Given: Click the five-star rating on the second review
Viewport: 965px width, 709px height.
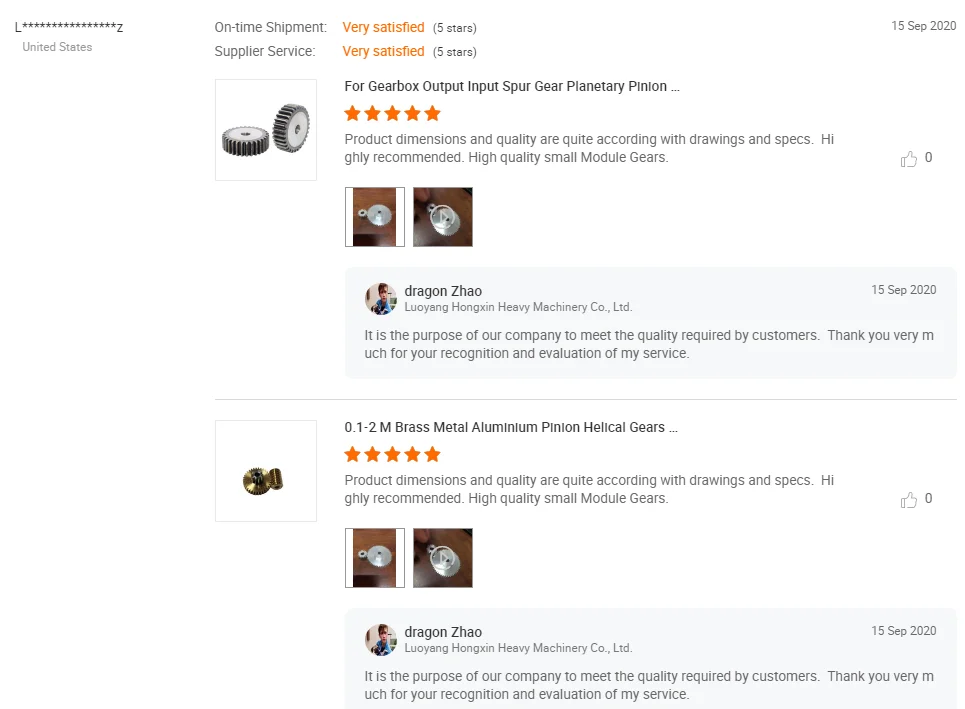Looking at the screenshot, I should pyautogui.click(x=392, y=455).
